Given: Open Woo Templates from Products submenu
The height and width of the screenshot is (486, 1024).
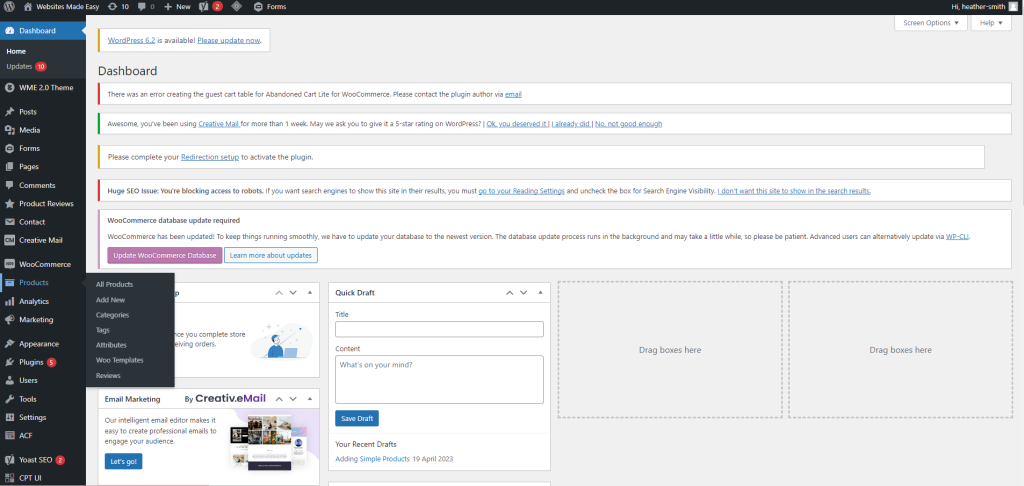Looking at the screenshot, I should pyautogui.click(x=119, y=360).
